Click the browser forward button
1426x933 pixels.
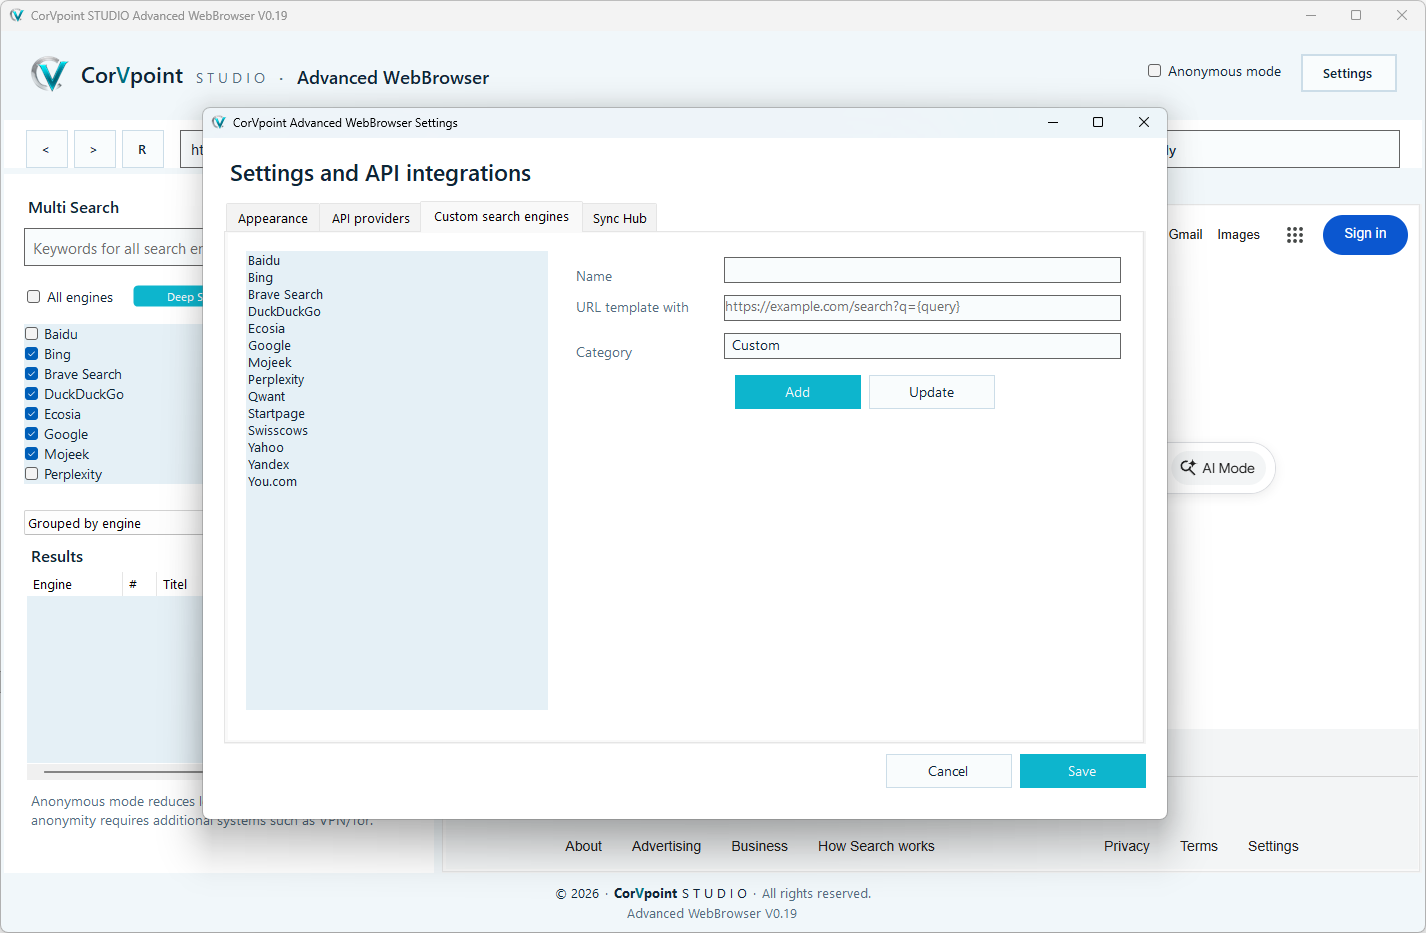point(95,149)
